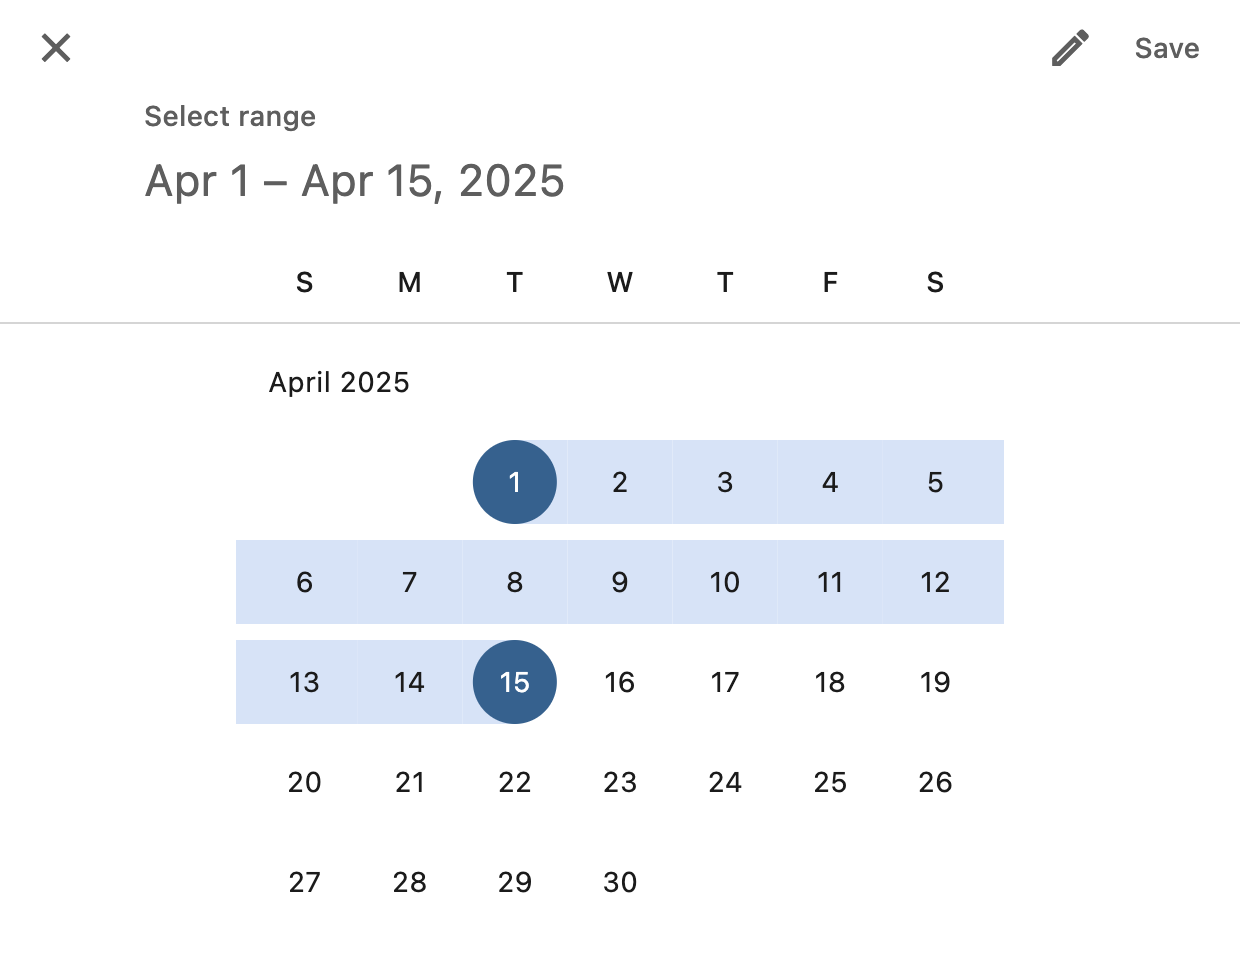Select April 1 start date
This screenshot has height=960, width=1240.
point(515,482)
